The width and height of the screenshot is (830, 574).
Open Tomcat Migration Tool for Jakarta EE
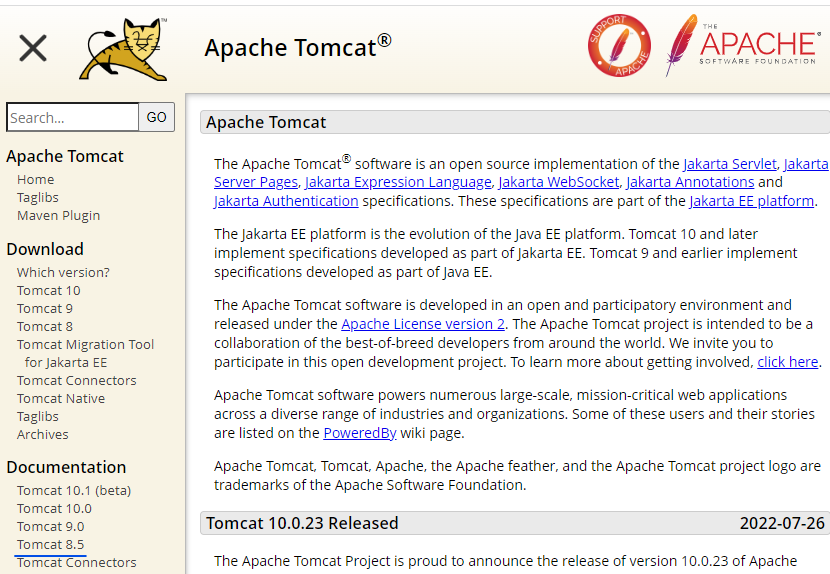coord(85,353)
